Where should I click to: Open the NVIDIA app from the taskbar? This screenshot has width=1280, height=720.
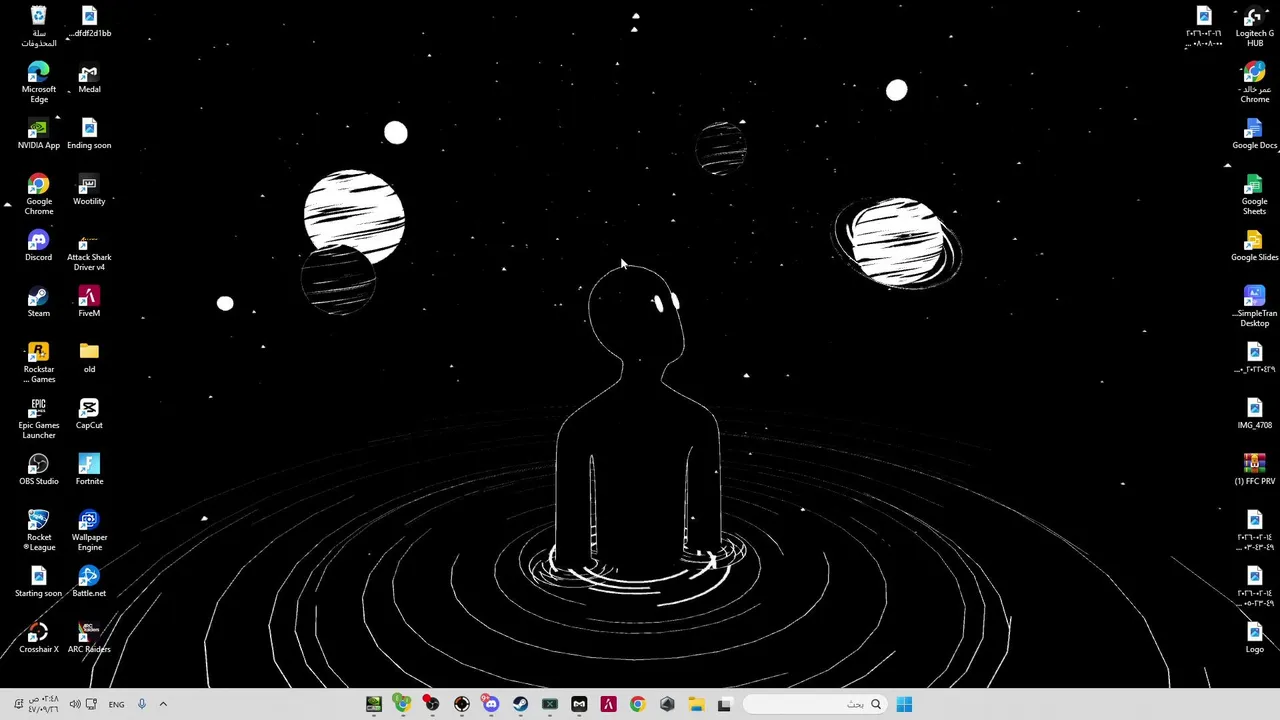[373, 704]
